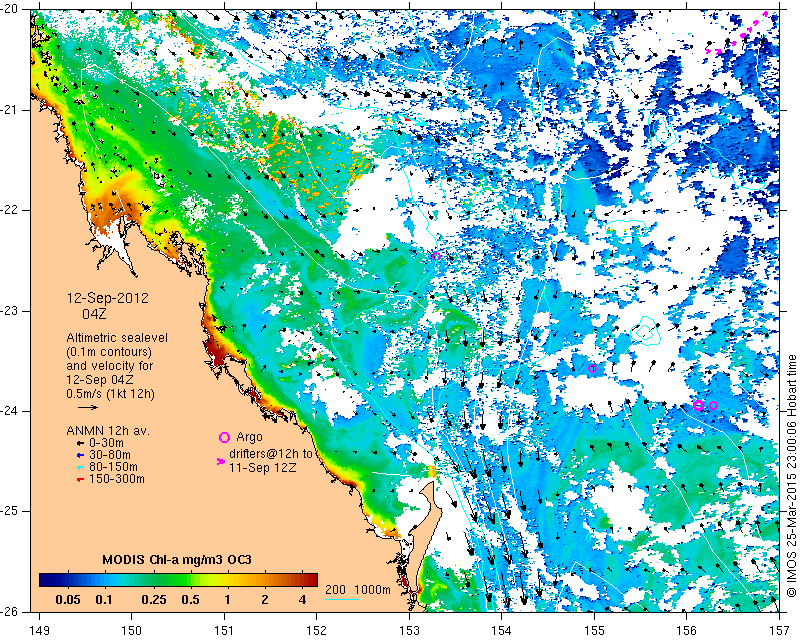
Task: Click the '80-150m' depth label
Action: click(113, 466)
